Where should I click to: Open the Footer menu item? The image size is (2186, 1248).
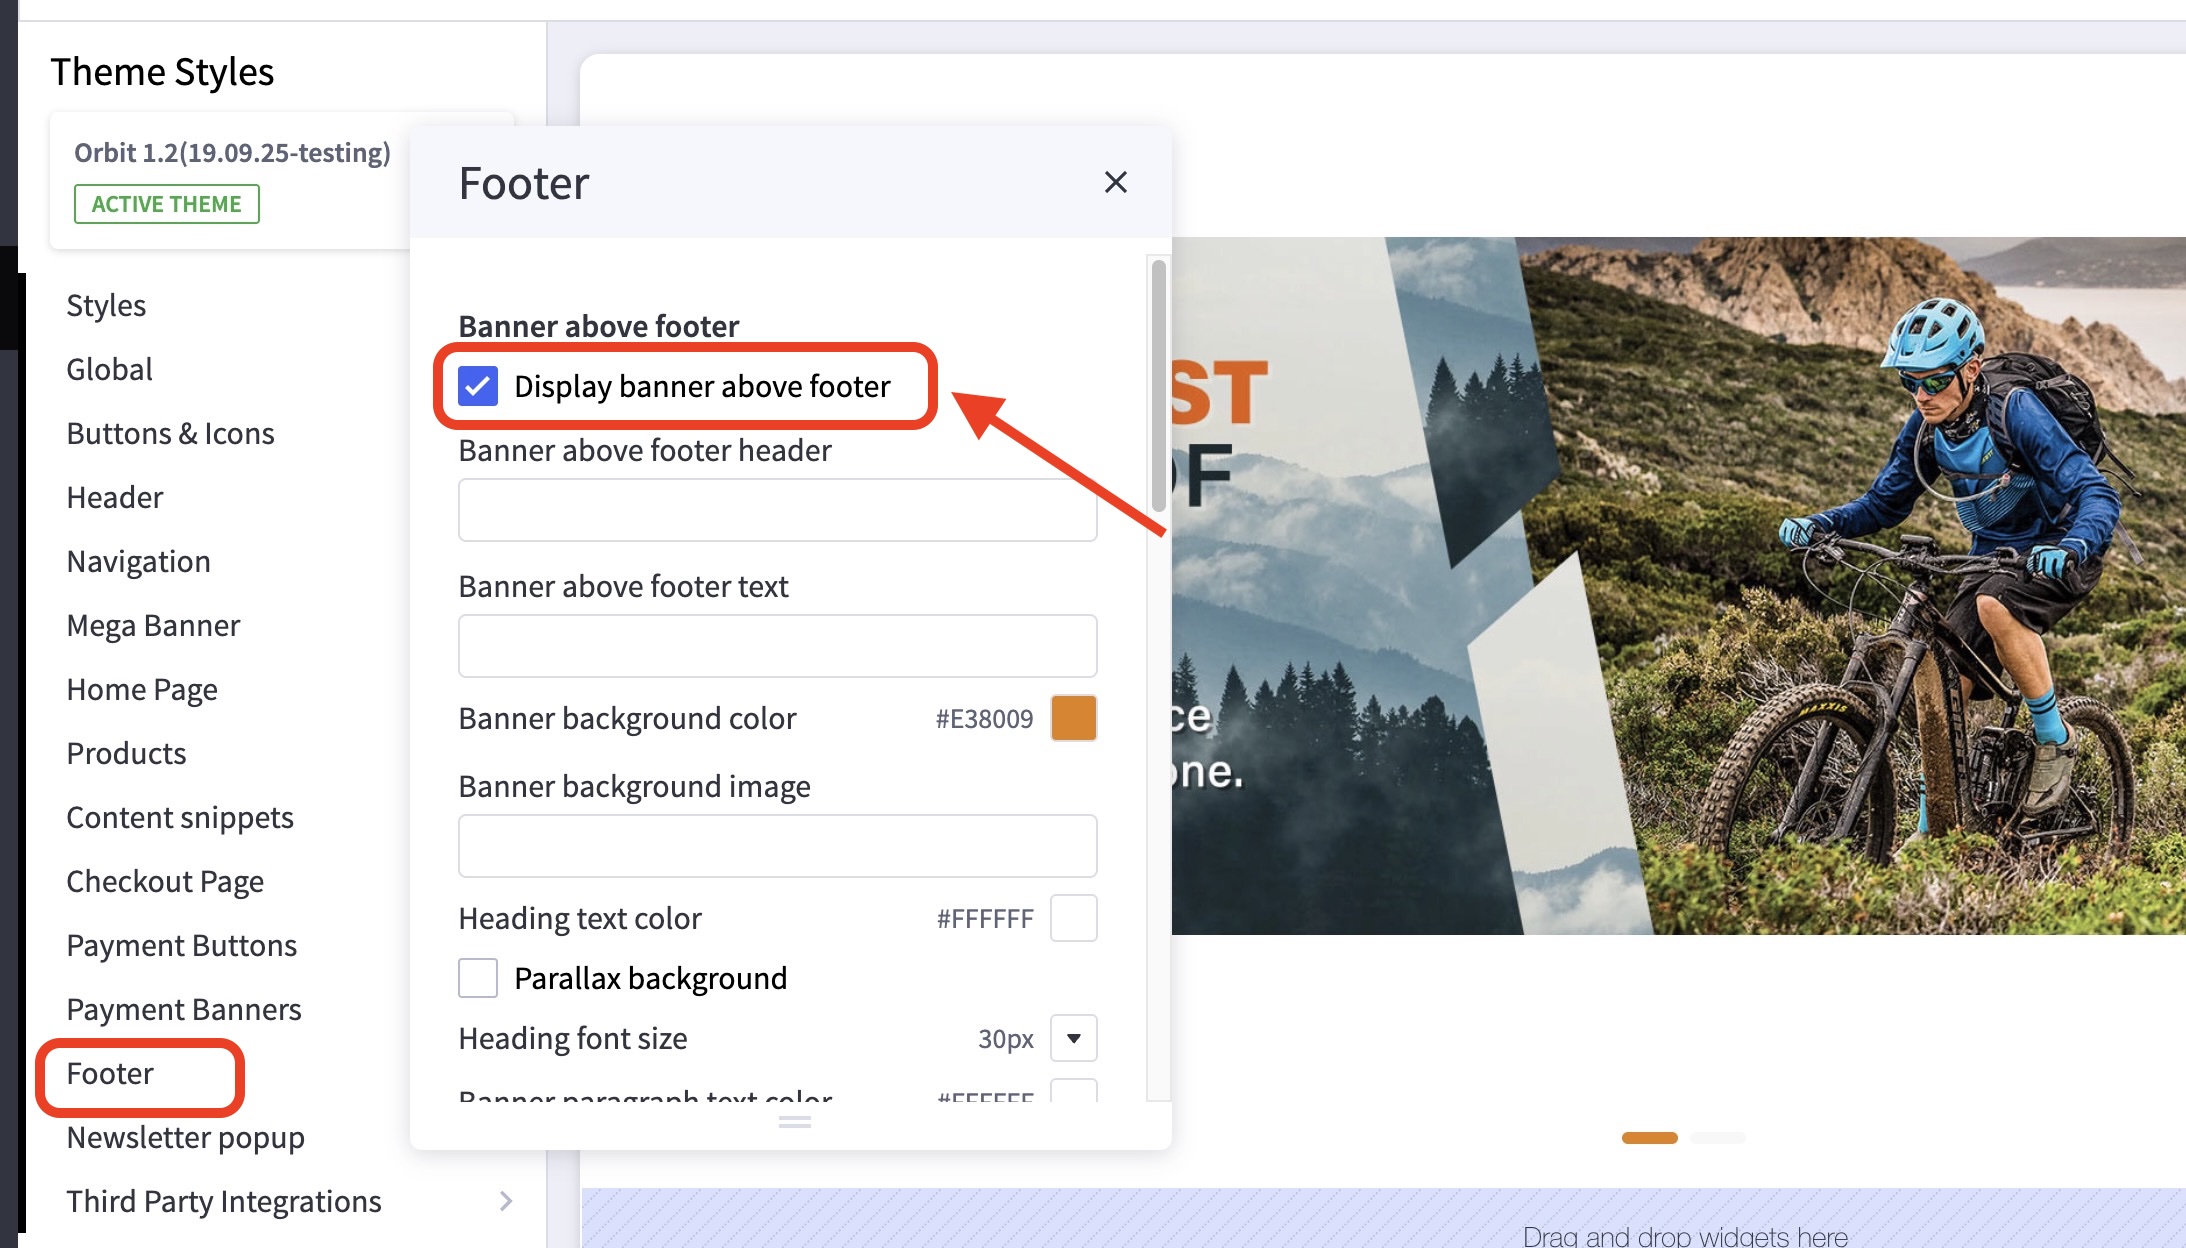[x=110, y=1073]
